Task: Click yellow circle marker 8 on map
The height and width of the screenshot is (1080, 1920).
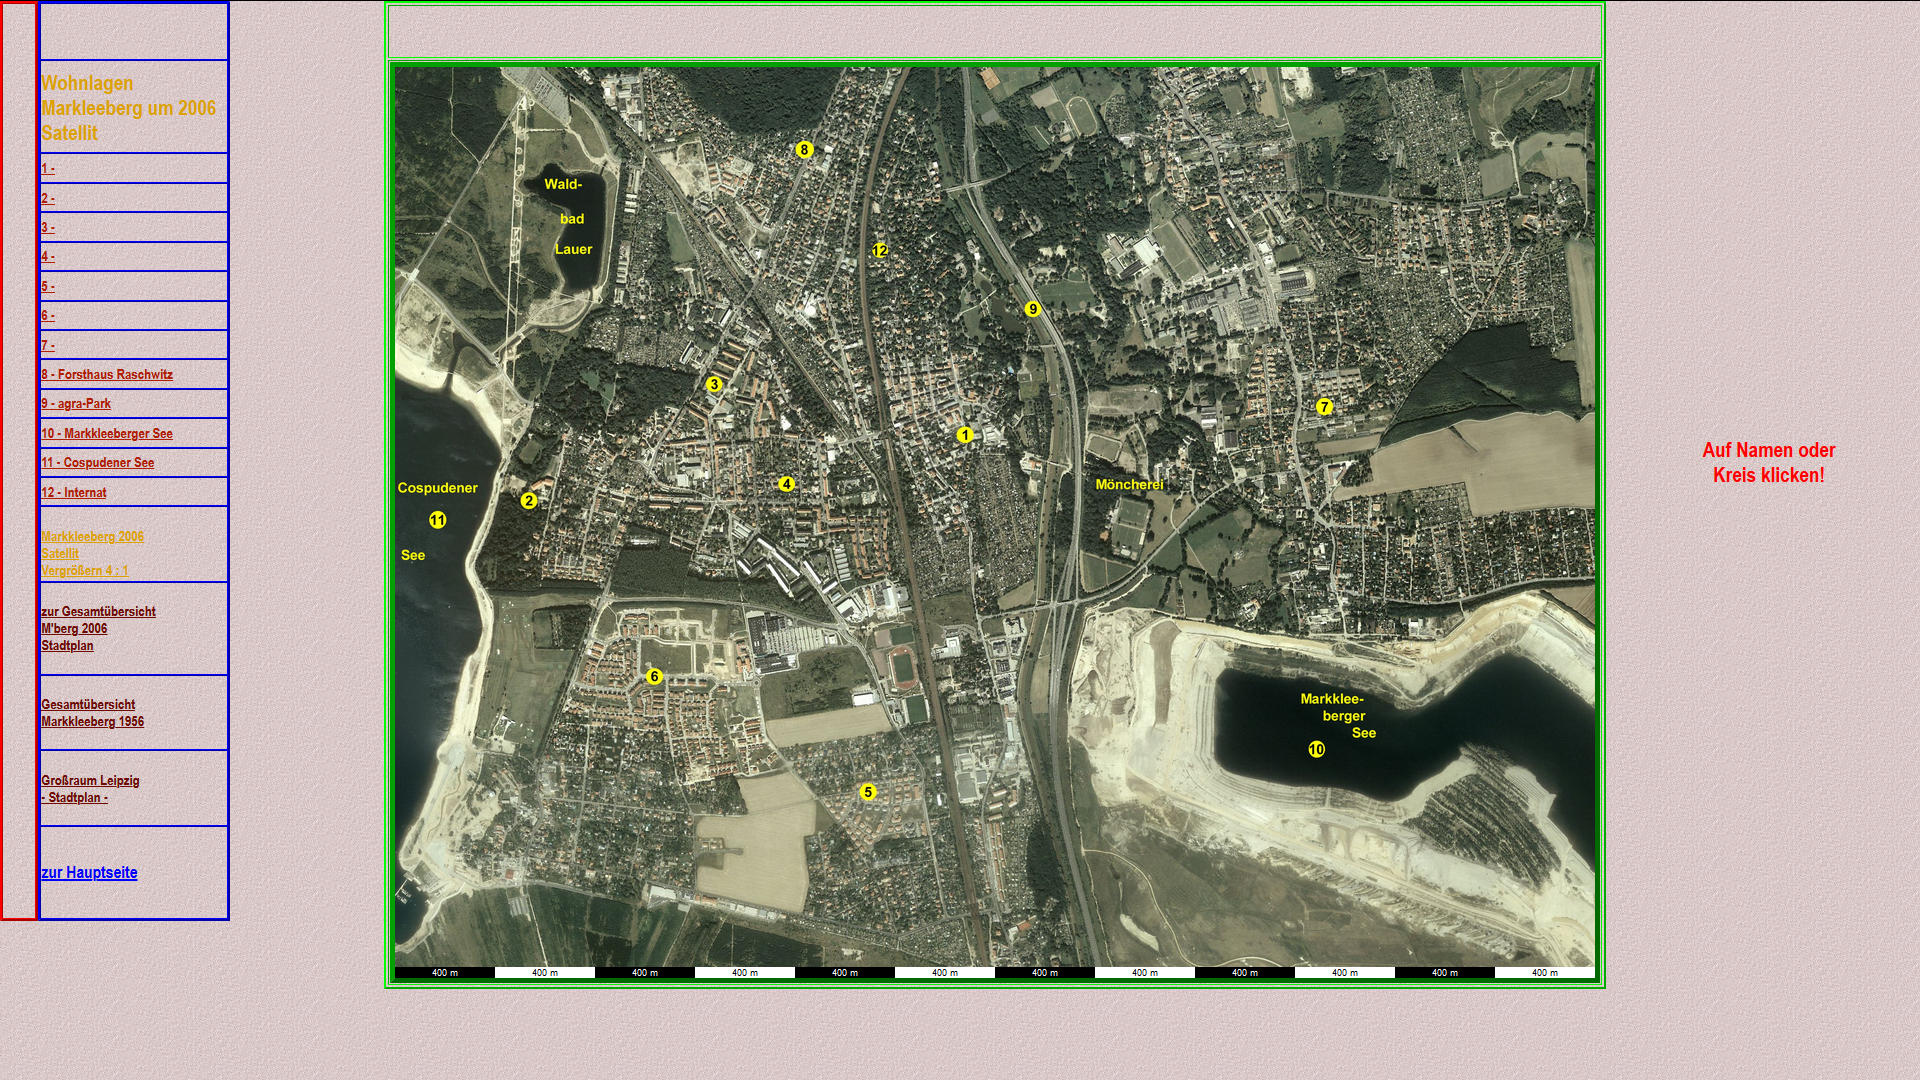Action: coord(804,150)
